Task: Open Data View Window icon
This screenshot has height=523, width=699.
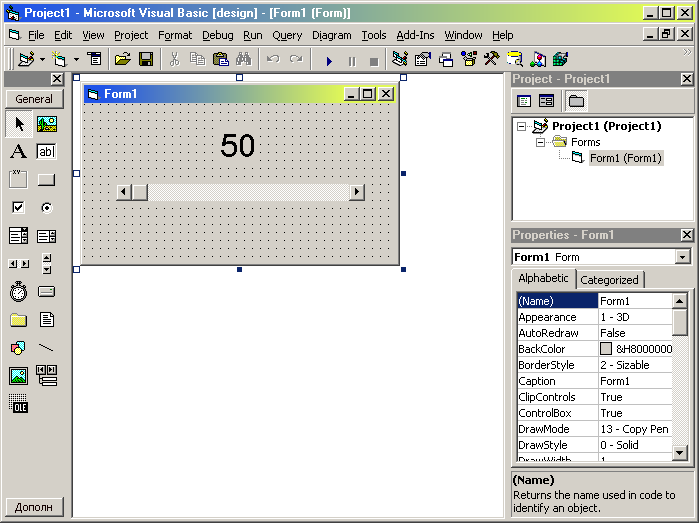Action: (x=515, y=59)
